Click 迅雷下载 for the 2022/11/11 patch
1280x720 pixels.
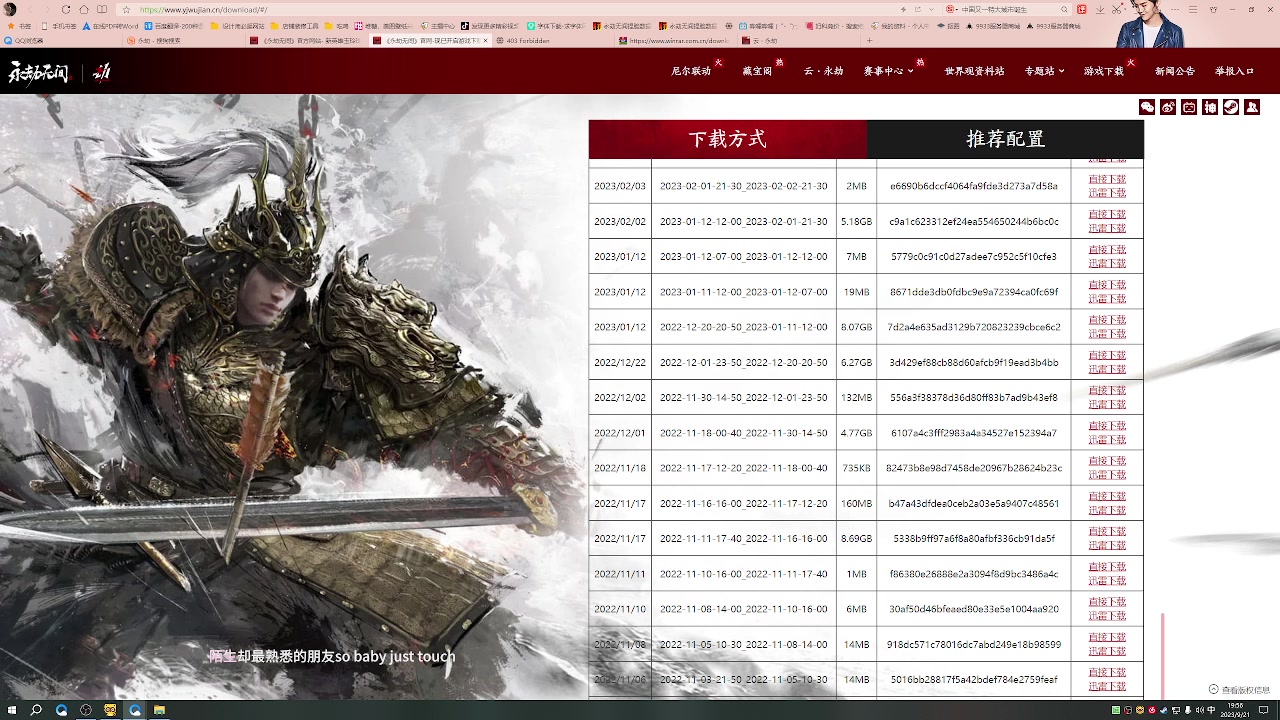pos(1107,581)
